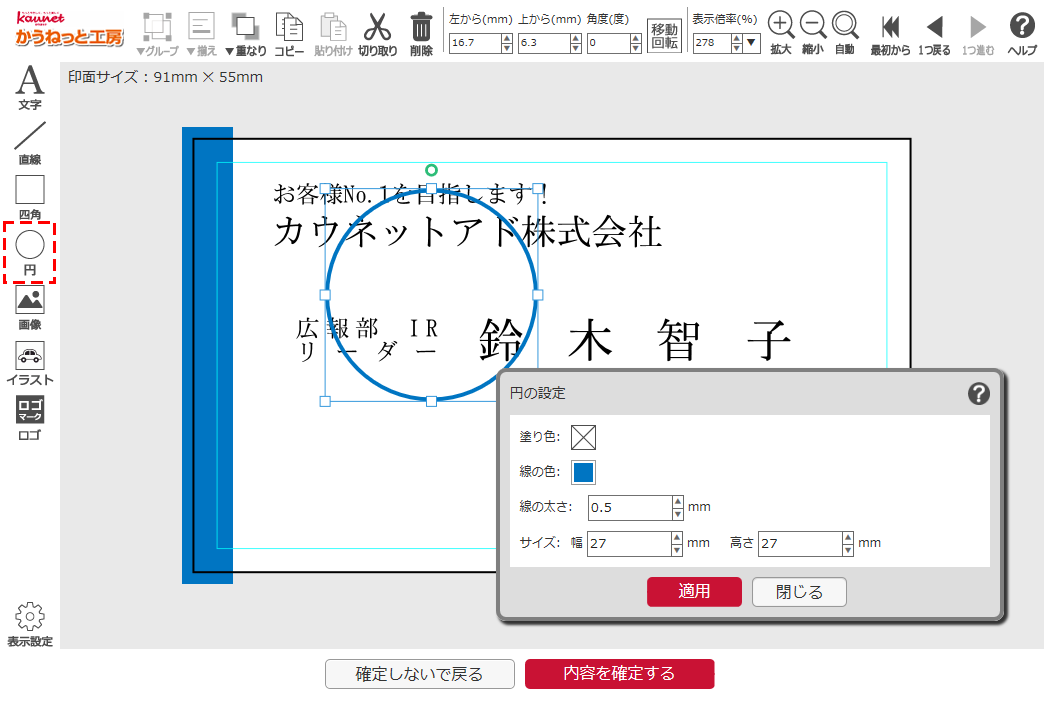
Task: Adjust the 上から(mm) stepper arrows
Action: tap(576, 43)
